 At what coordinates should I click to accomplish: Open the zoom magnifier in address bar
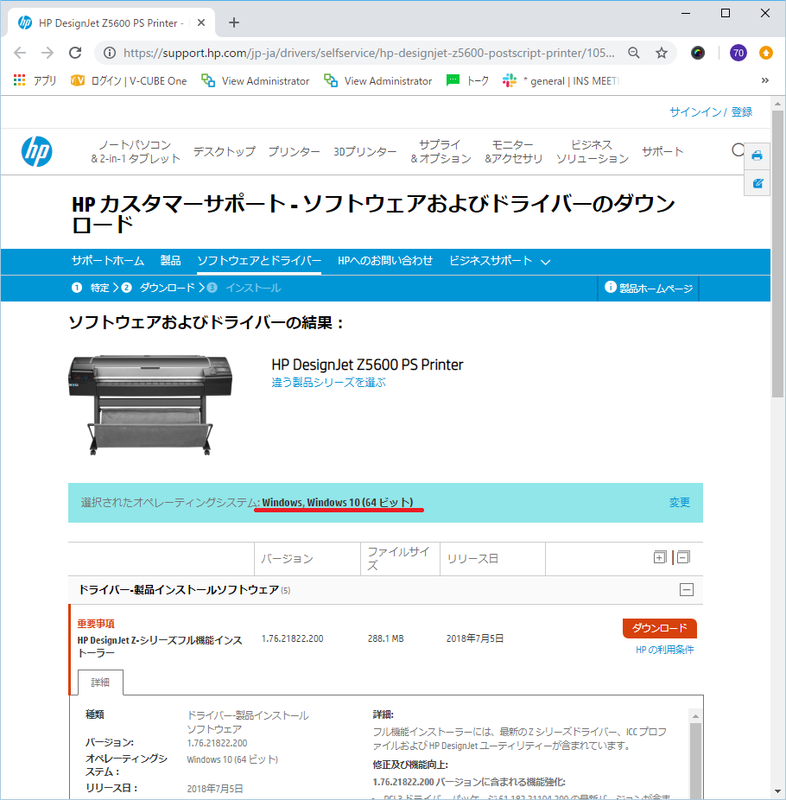tap(633, 53)
